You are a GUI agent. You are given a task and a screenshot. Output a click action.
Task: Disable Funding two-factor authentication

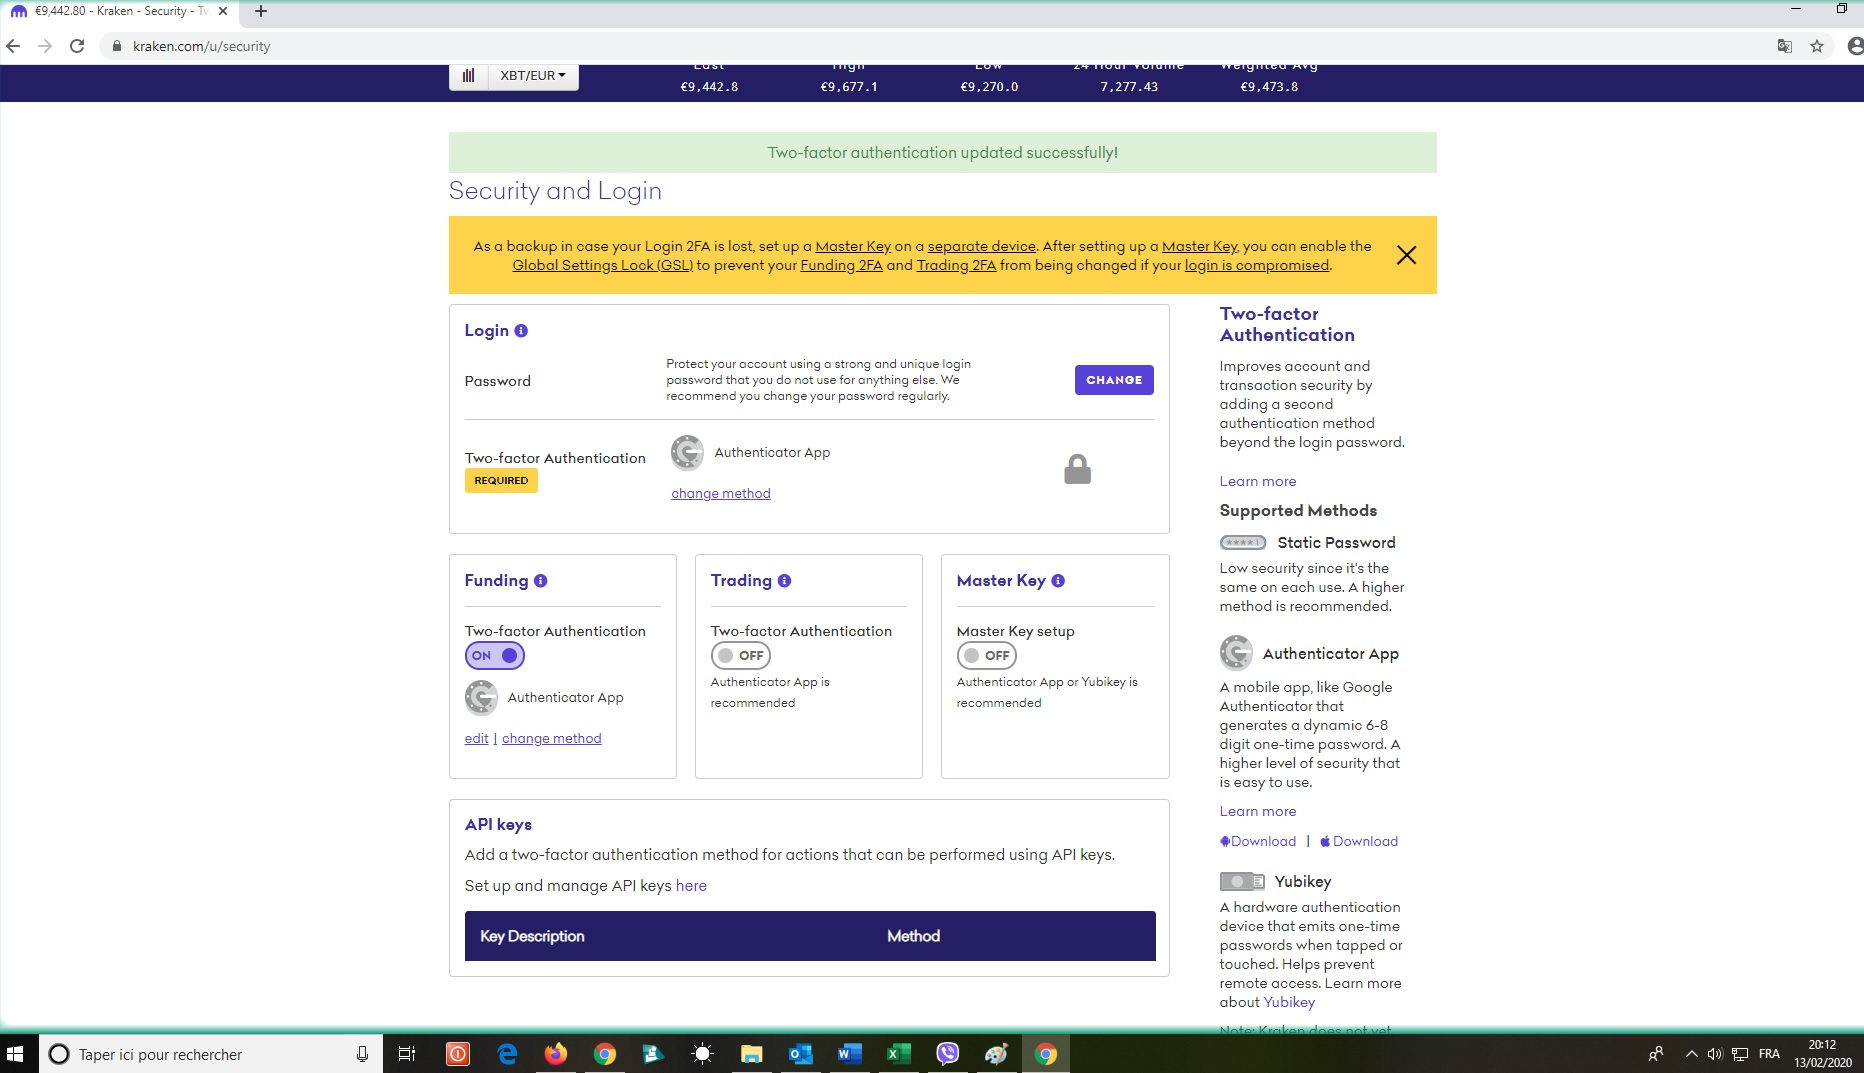click(494, 656)
